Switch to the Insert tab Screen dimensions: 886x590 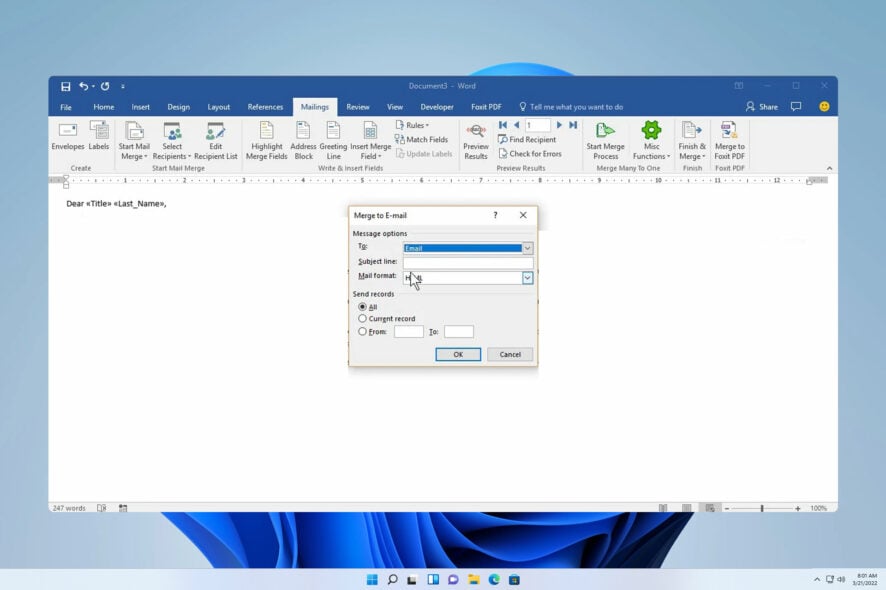point(141,107)
